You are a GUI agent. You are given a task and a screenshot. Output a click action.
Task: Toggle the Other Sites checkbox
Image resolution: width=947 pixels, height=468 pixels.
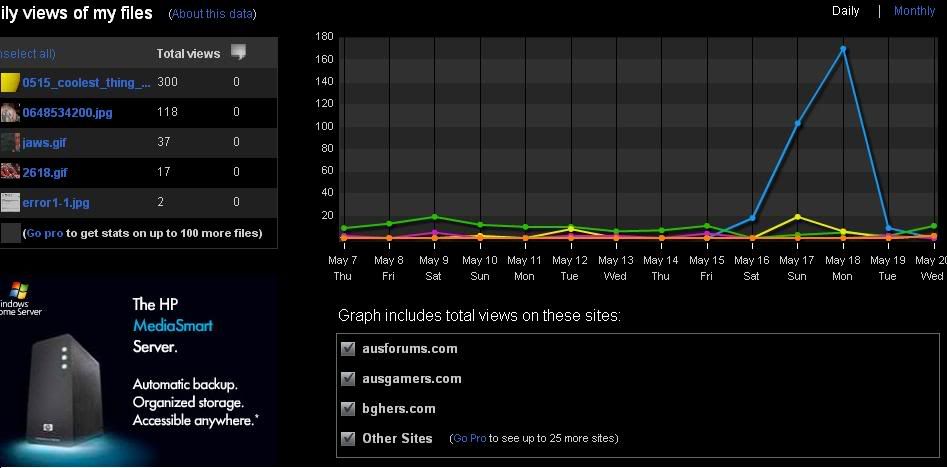tap(348, 438)
